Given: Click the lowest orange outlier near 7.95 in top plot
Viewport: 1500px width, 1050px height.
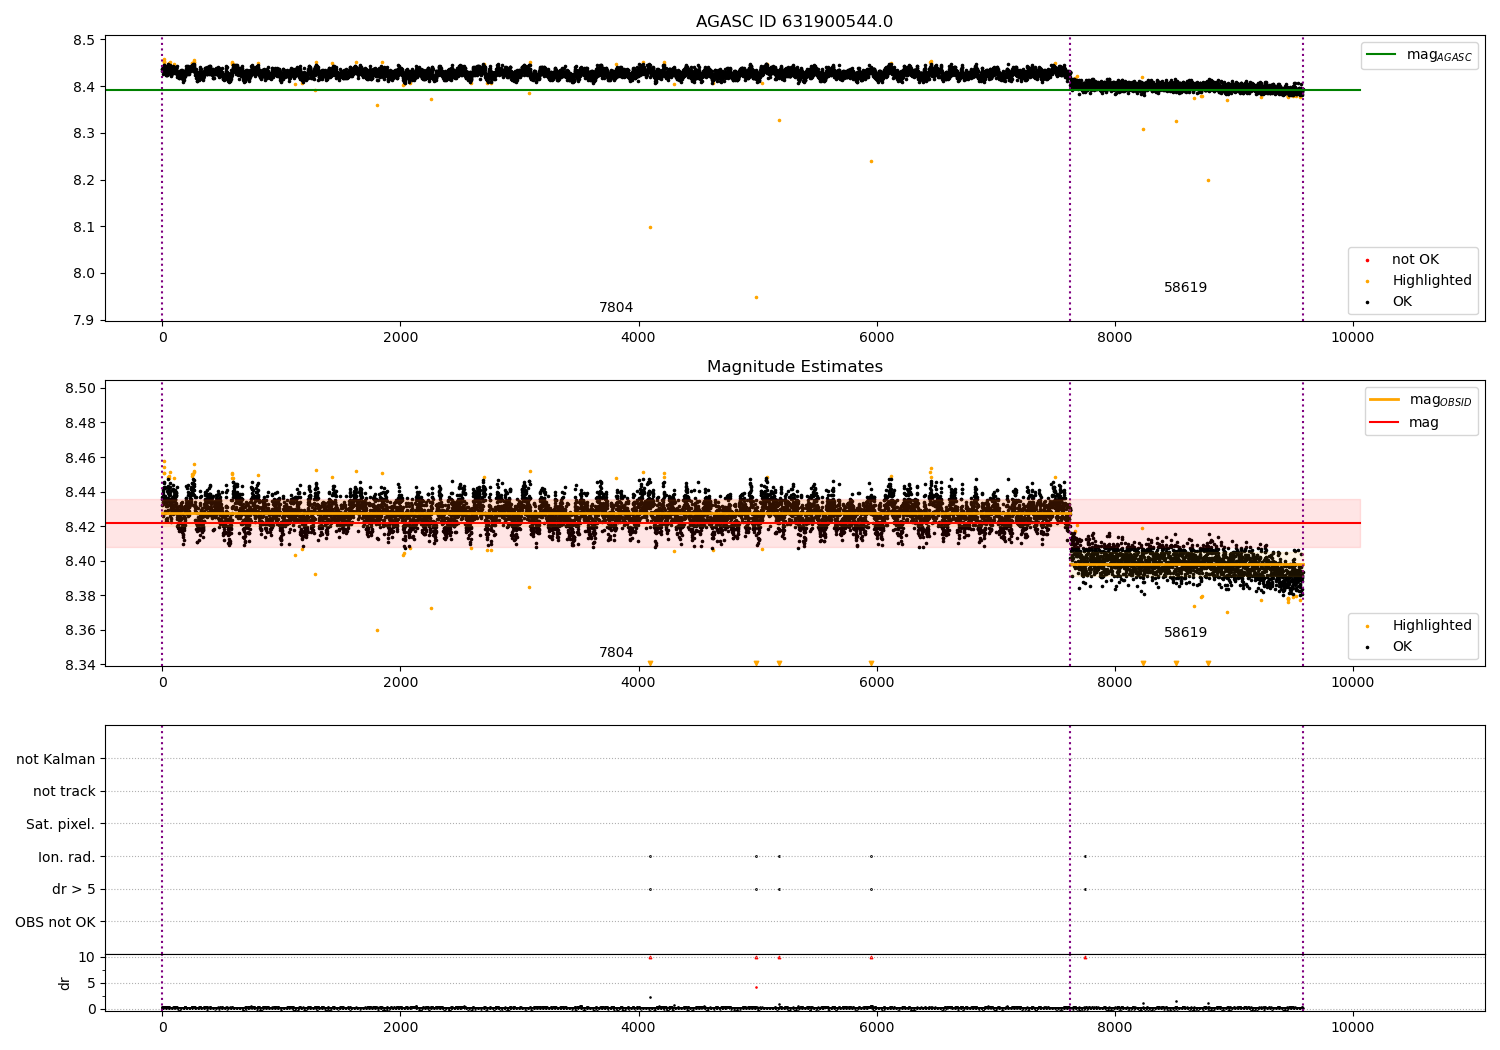Looking at the screenshot, I should 756,297.
